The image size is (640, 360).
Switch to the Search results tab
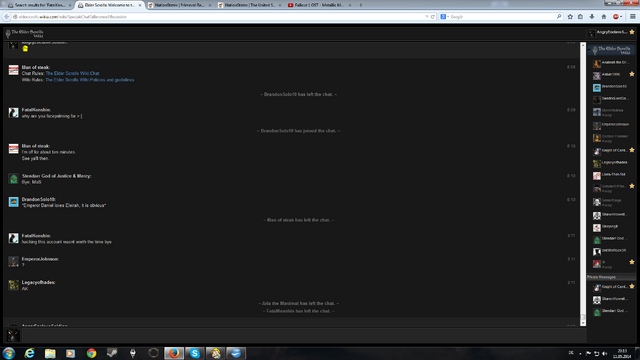point(39,5)
